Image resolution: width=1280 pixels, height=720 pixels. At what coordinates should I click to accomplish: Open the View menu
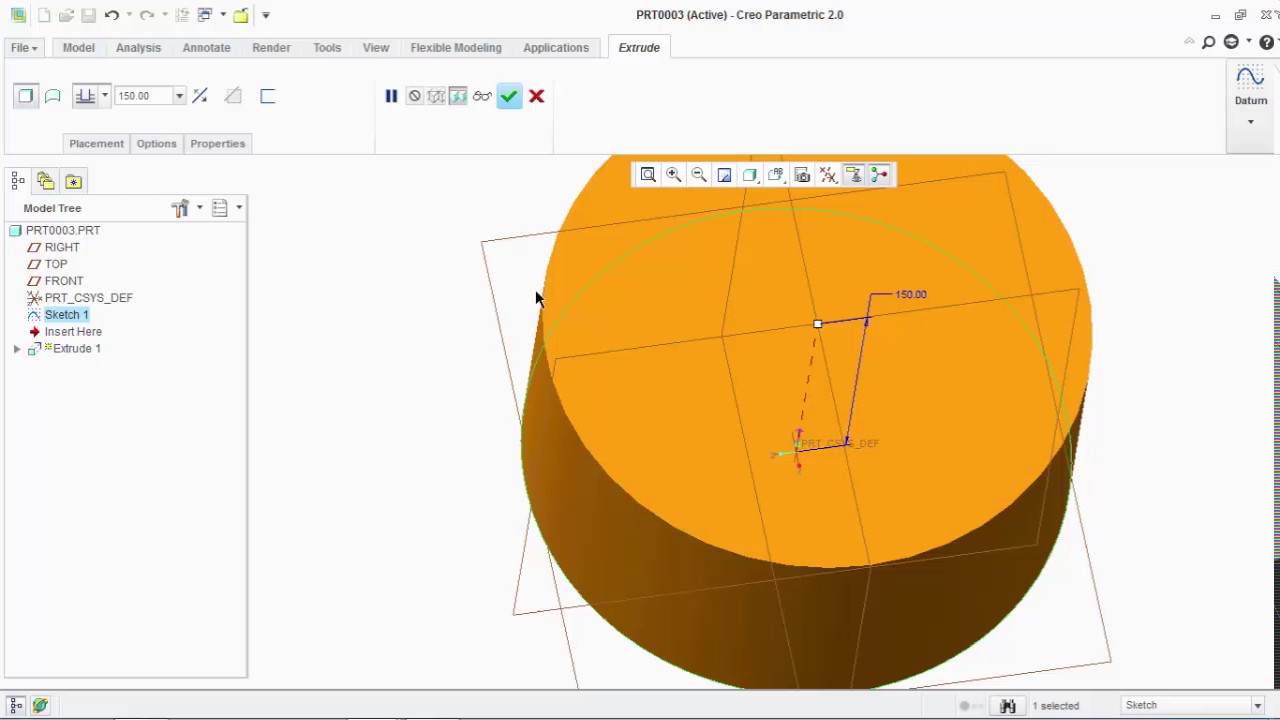coord(375,47)
